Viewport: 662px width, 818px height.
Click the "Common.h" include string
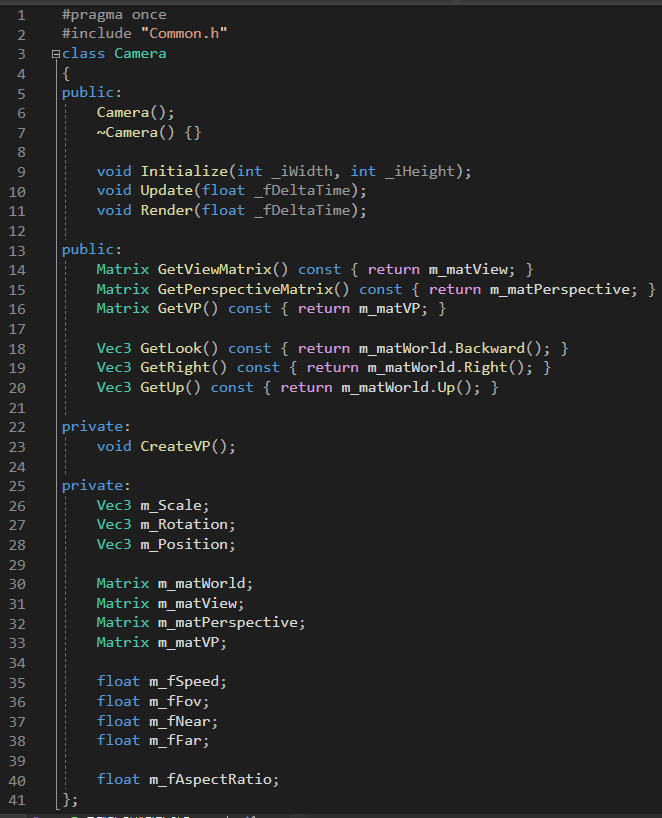coord(184,34)
